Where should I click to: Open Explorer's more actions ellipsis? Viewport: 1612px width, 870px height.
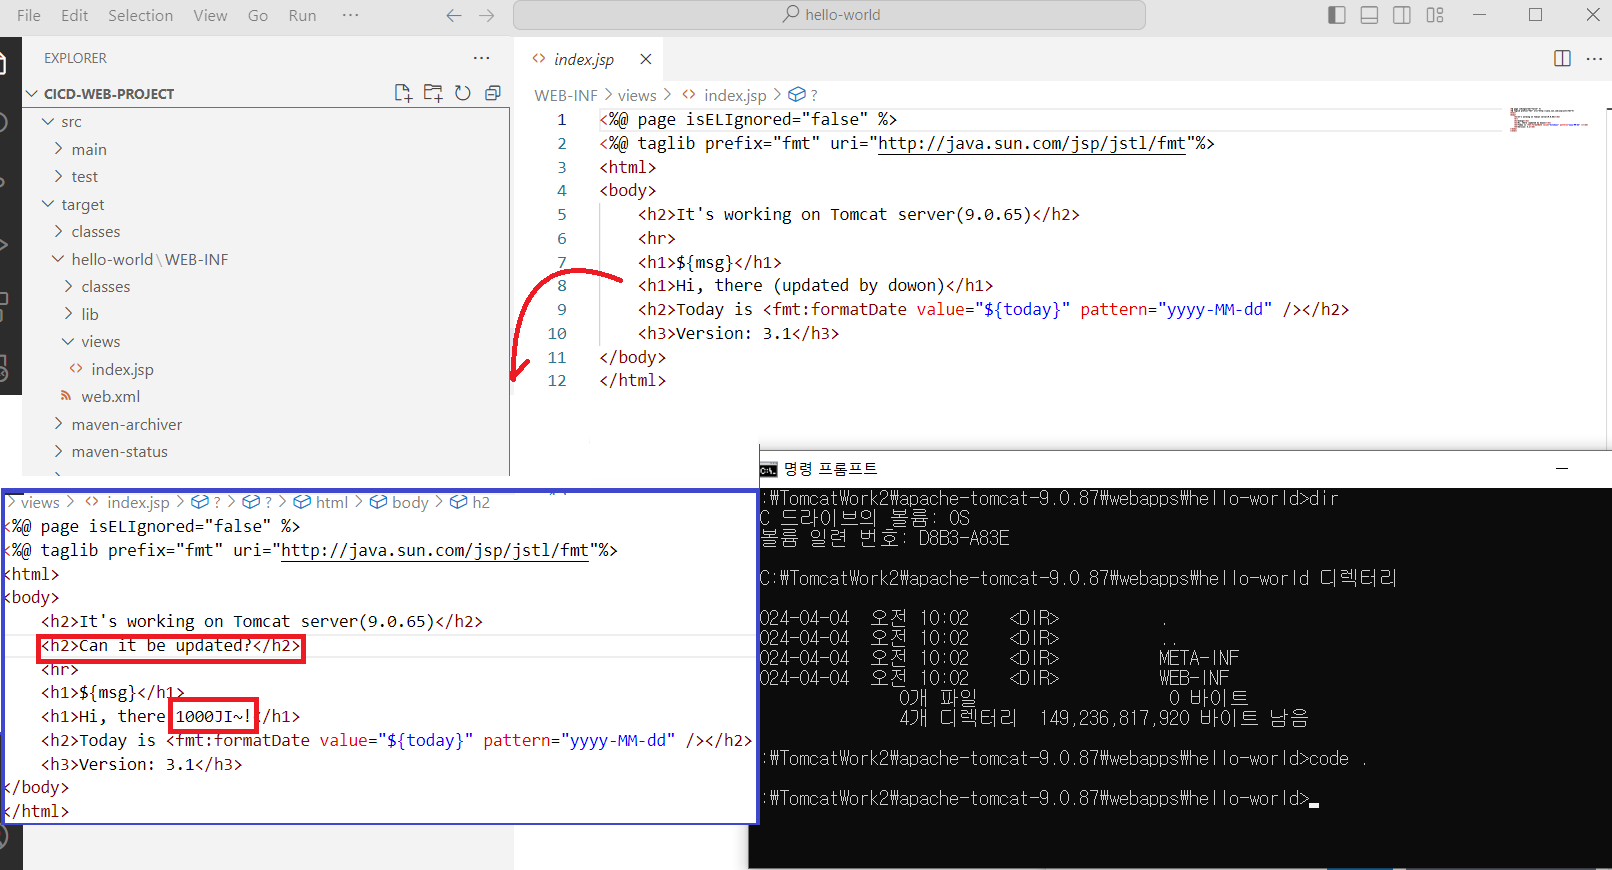coord(482,58)
